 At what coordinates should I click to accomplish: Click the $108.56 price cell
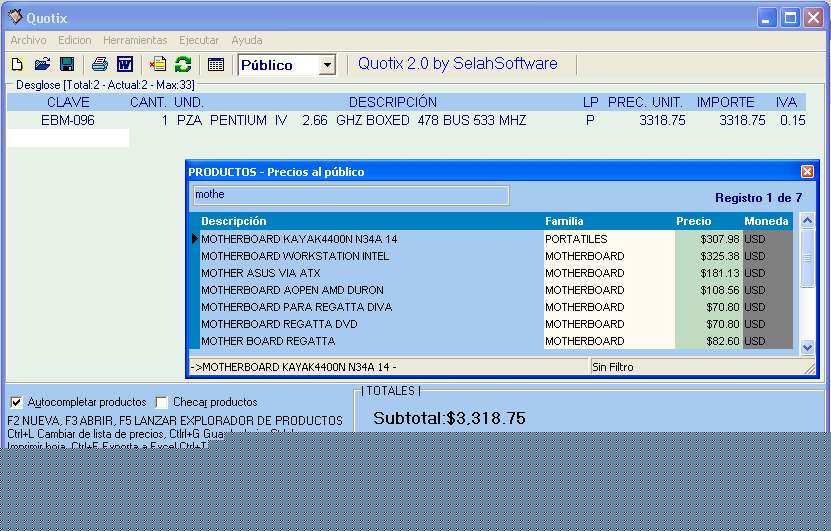(x=709, y=290)
